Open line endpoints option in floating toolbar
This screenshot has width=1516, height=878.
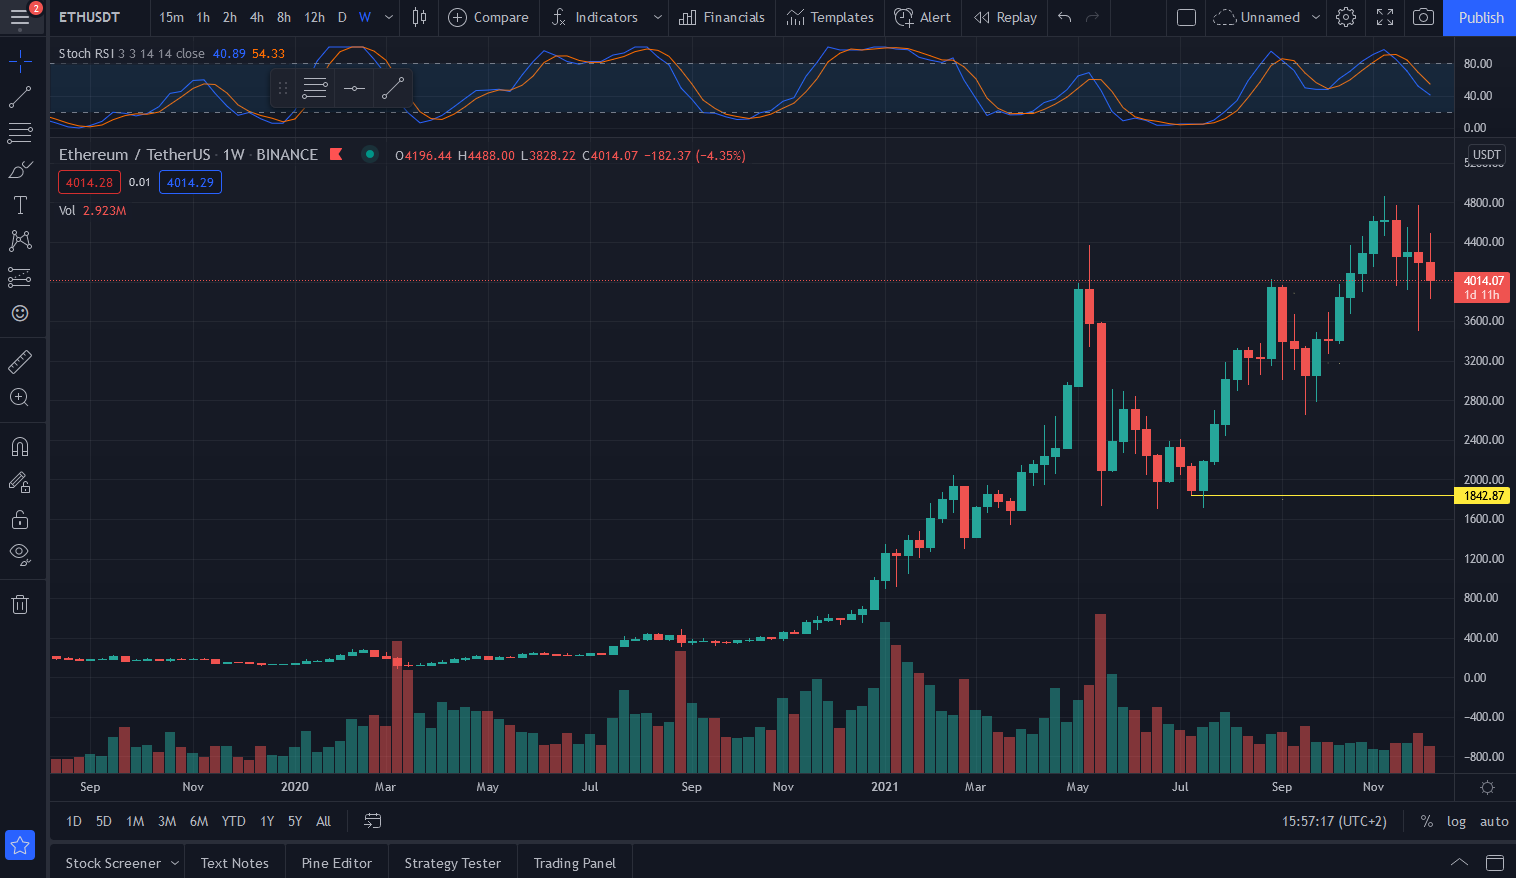(x=354, y=88)
